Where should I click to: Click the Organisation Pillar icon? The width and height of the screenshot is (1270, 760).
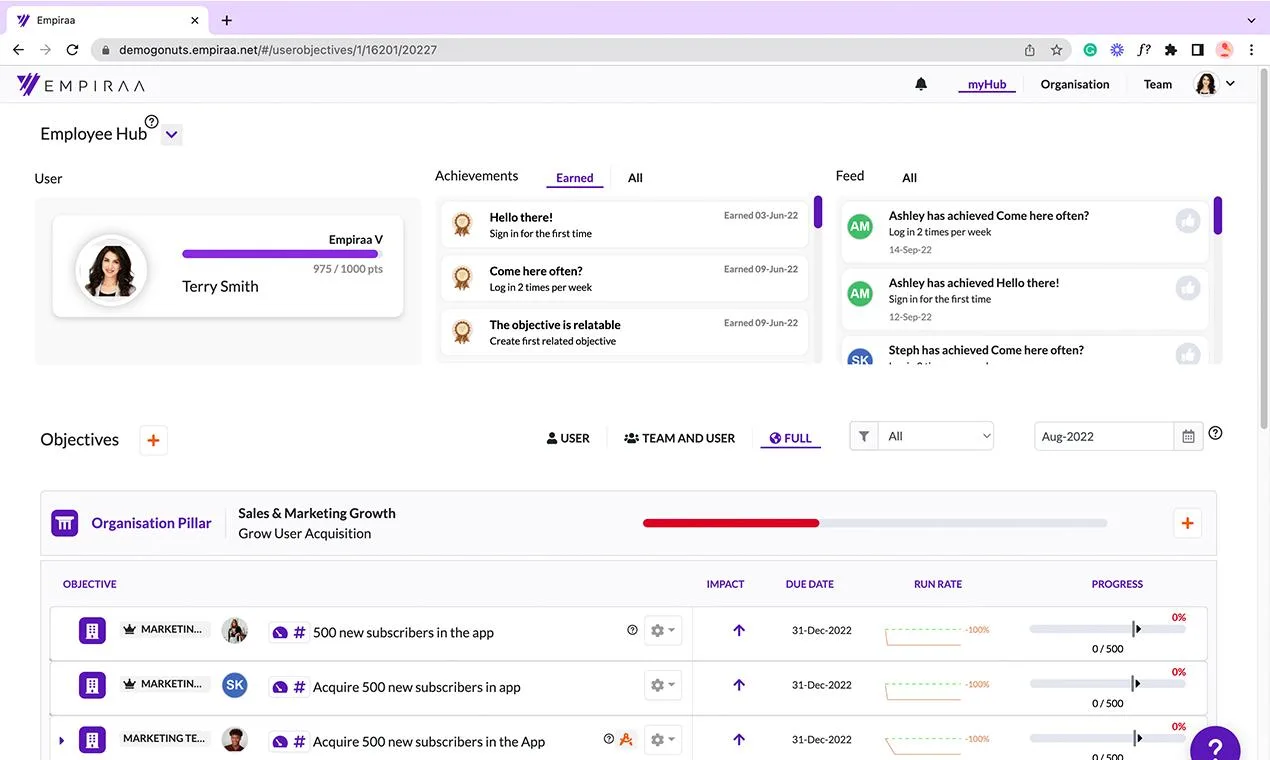click(x=65, y=523)
